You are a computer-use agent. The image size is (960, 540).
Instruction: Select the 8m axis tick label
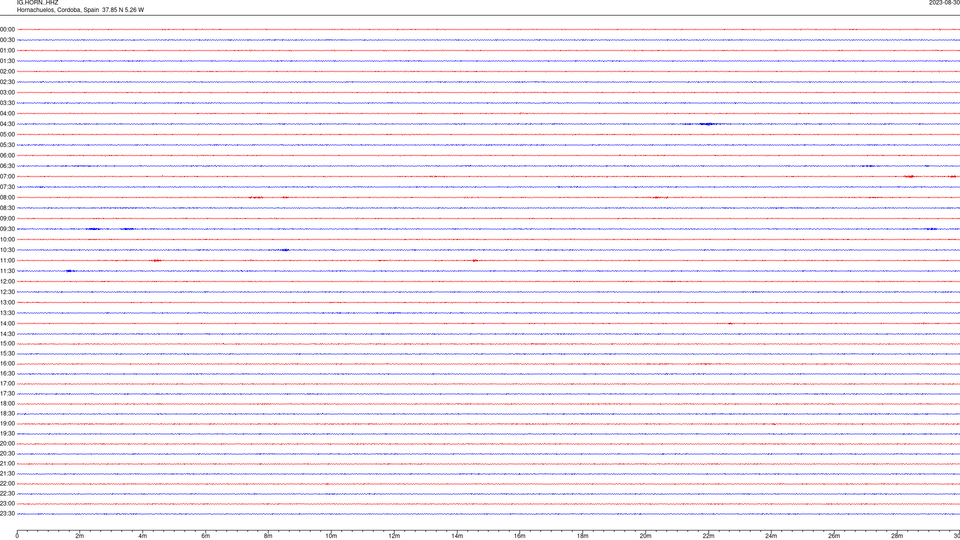pos(268,536)
